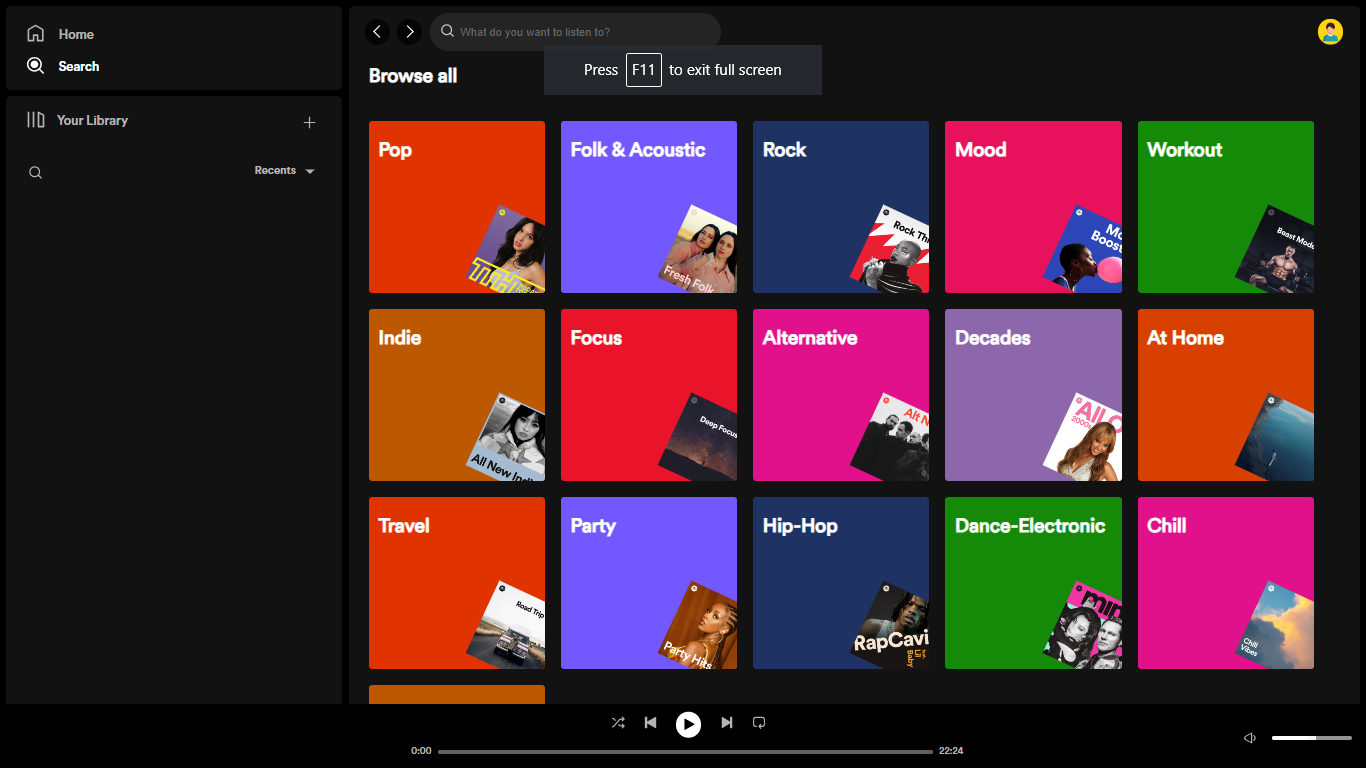Enable shuffle playback
This screenshot has width=1366, height=768.
pos(617,722)
